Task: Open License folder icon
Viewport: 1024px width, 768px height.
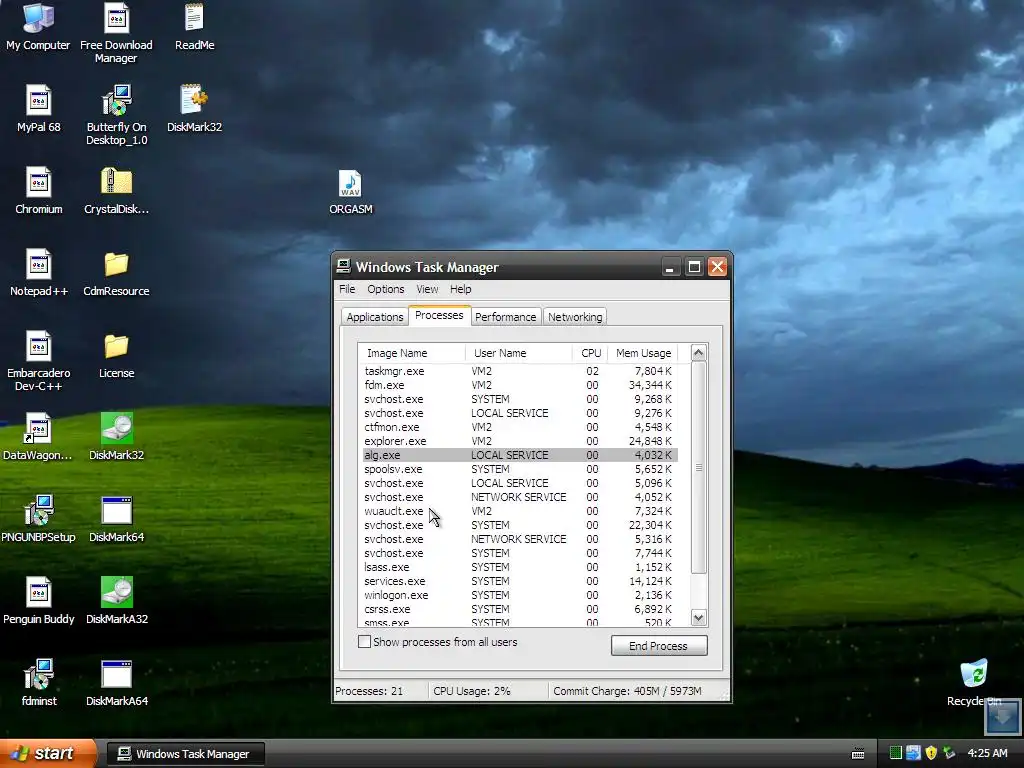Action: point(116,355)
